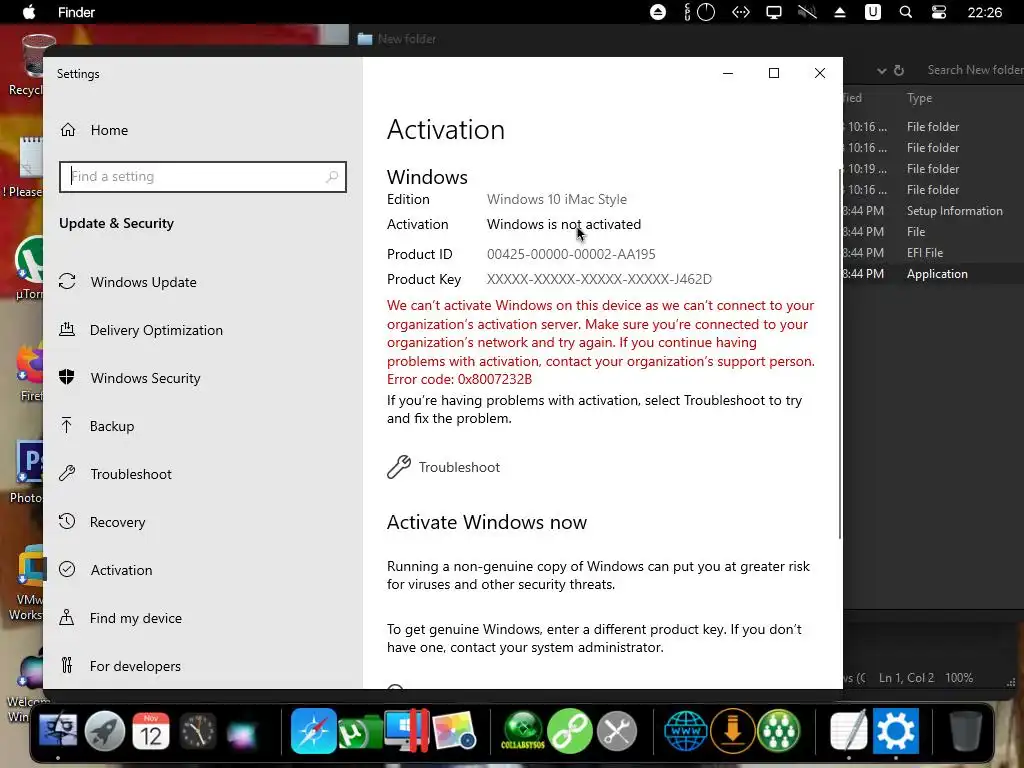Open green people group dock icon

click(x=778, y=730)
